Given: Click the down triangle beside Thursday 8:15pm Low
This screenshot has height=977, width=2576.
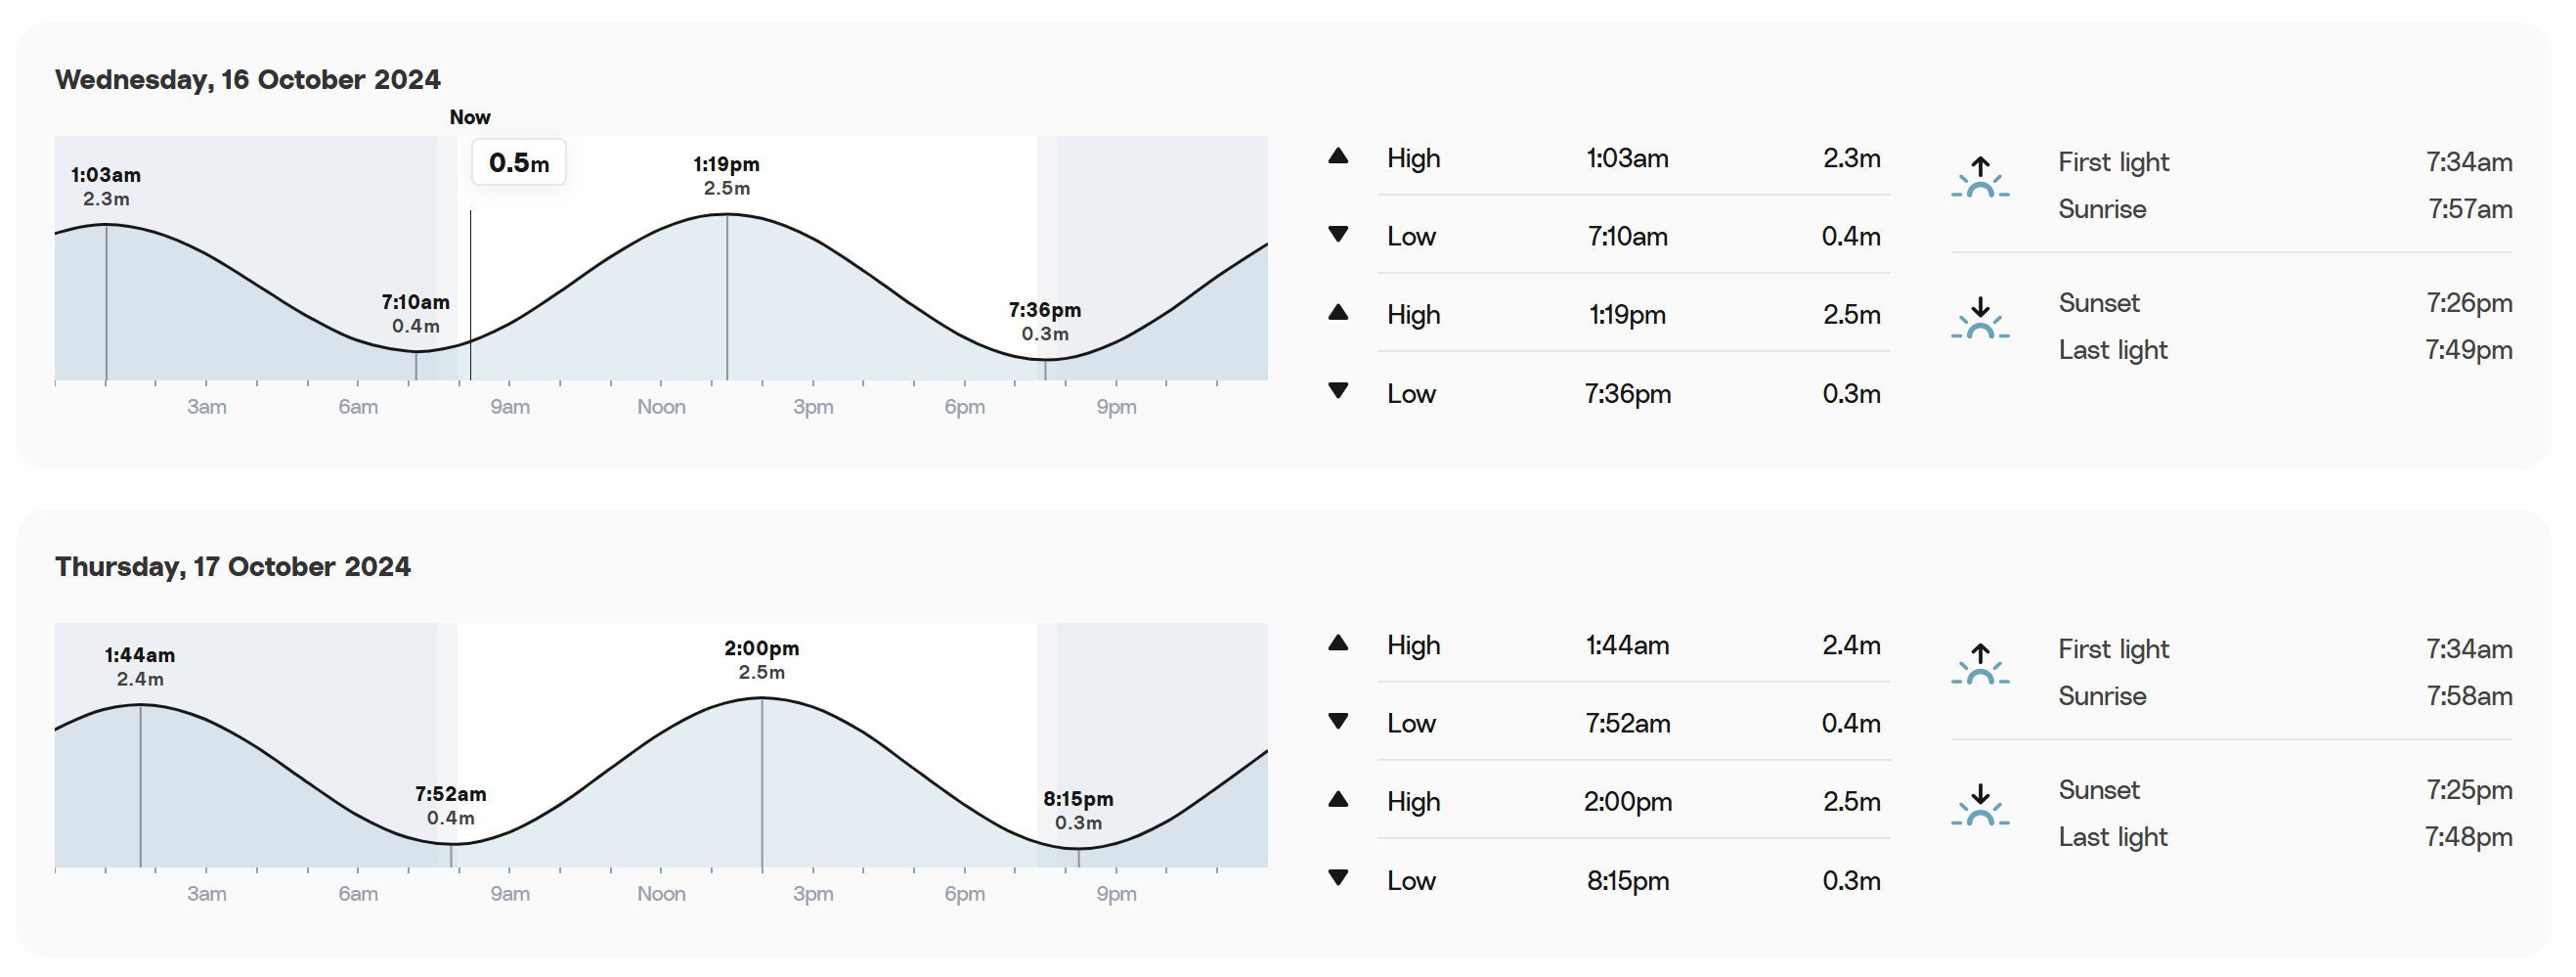Looking at the screenshot, I should pyautogui.click(x=1338, y=878).
